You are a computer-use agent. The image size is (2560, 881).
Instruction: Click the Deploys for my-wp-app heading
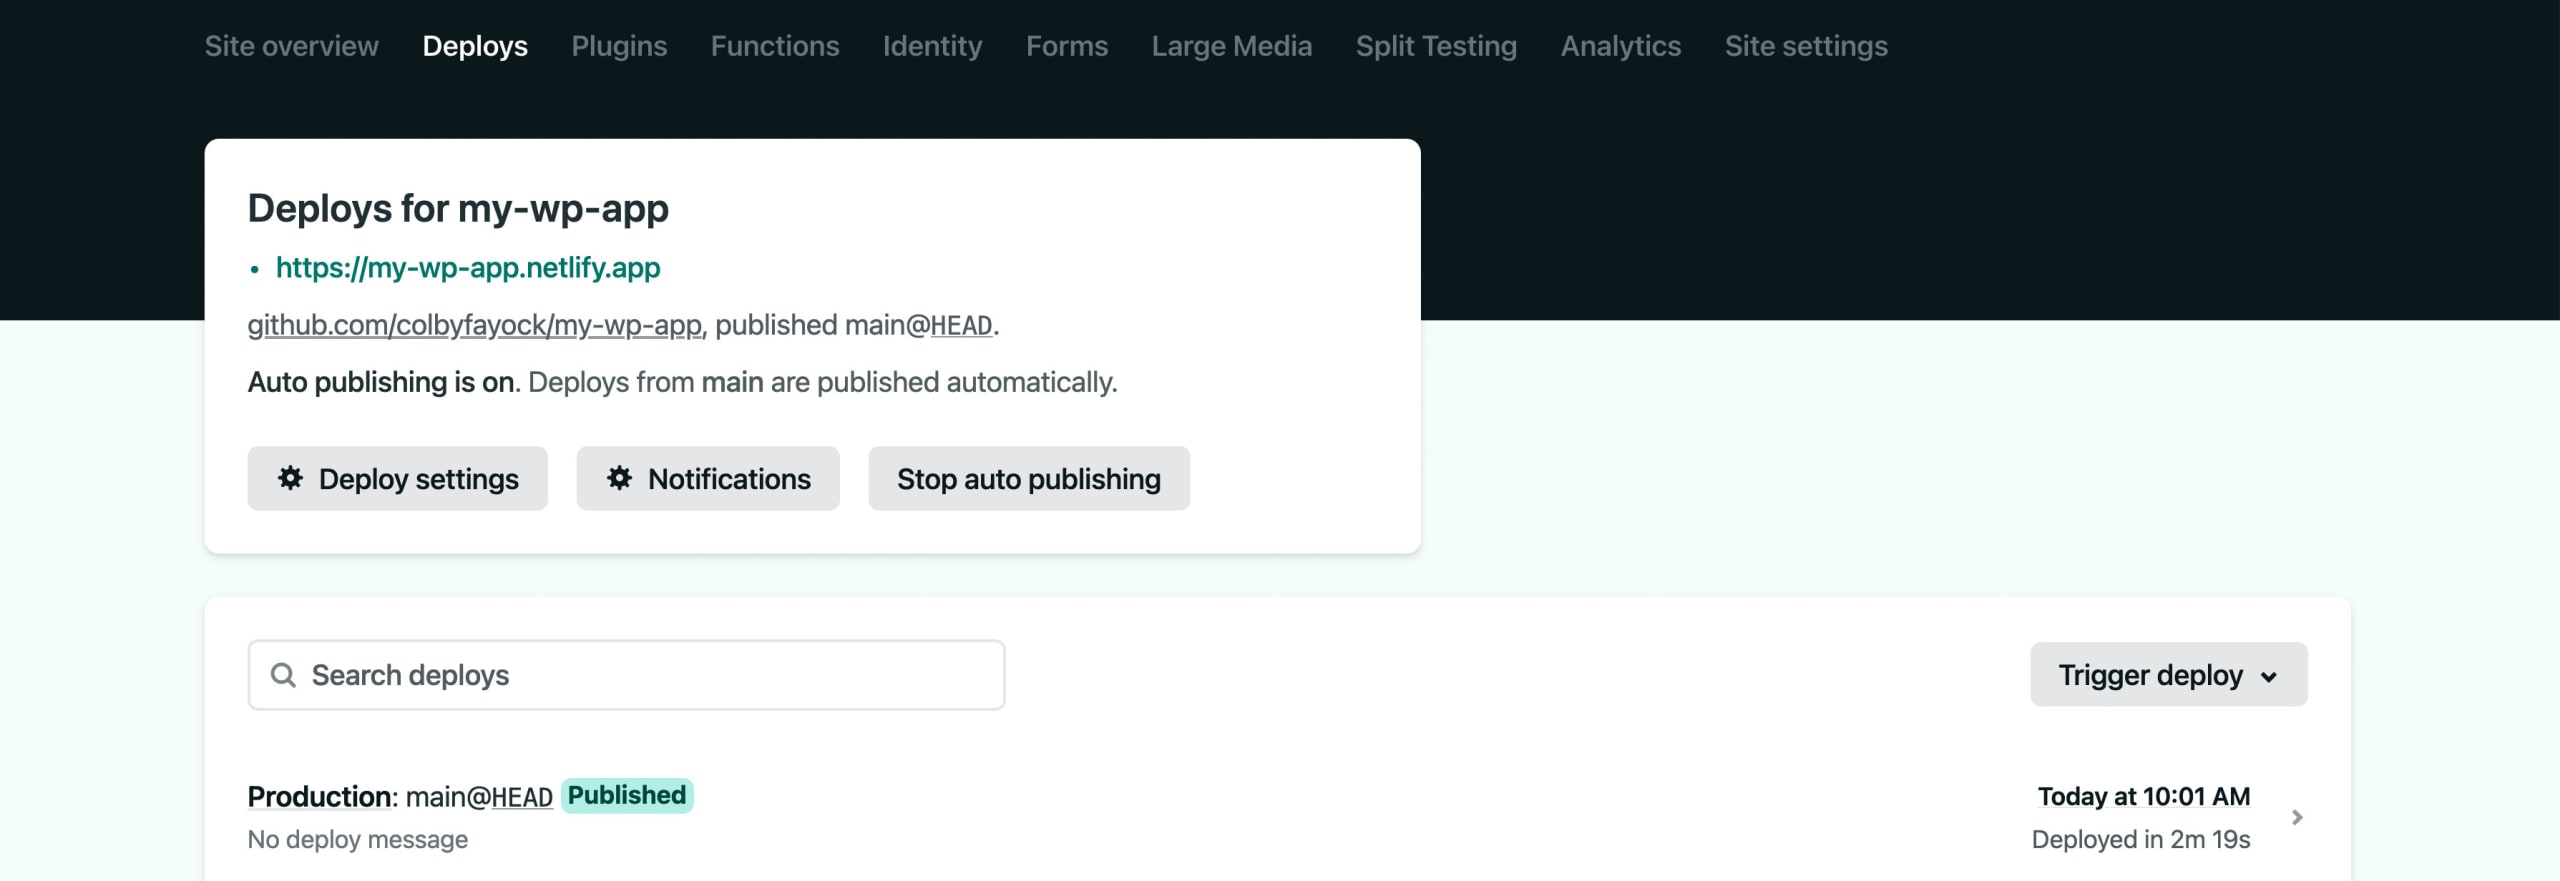pos(458,209)
